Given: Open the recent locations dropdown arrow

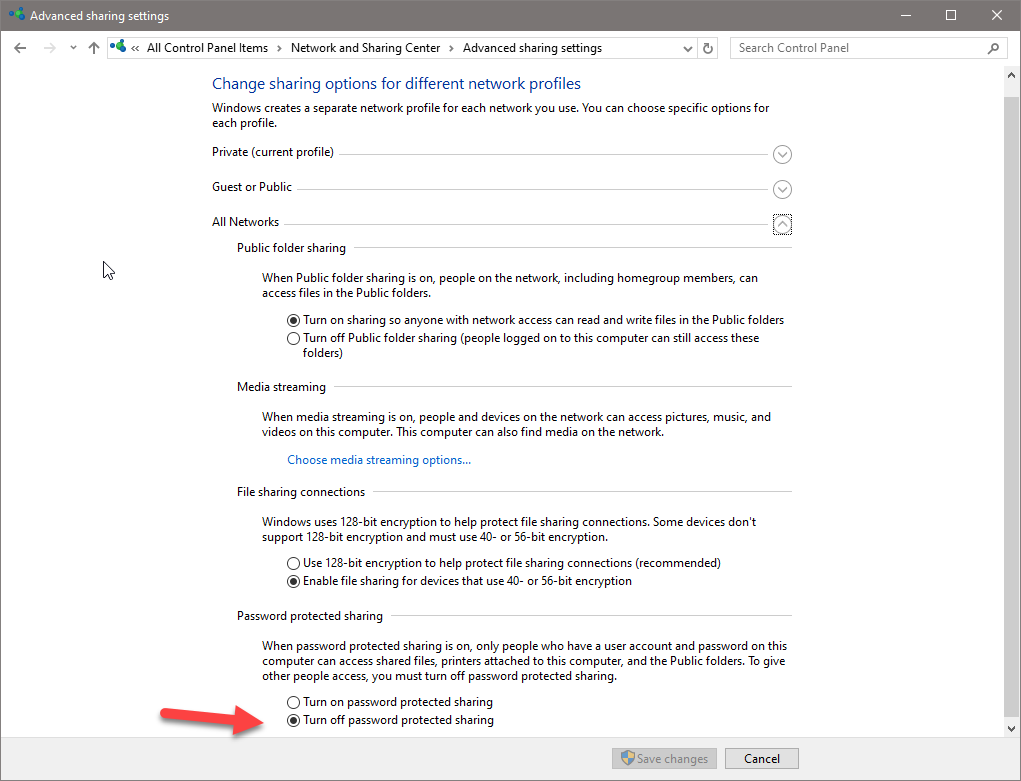Looking at the screenshot, I should tap(73, 48).
